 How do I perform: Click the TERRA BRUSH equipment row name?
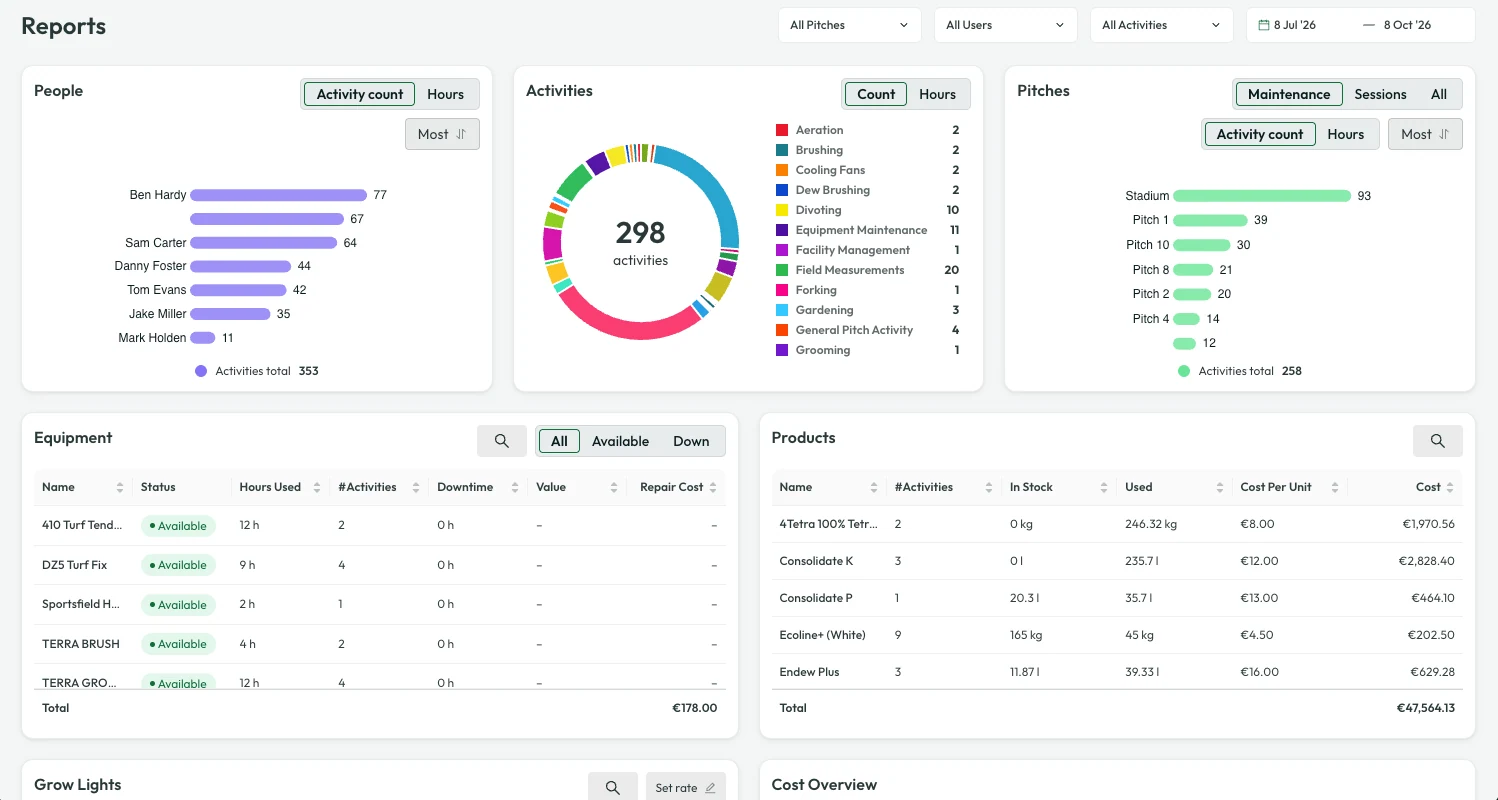[x=81, y=644]
